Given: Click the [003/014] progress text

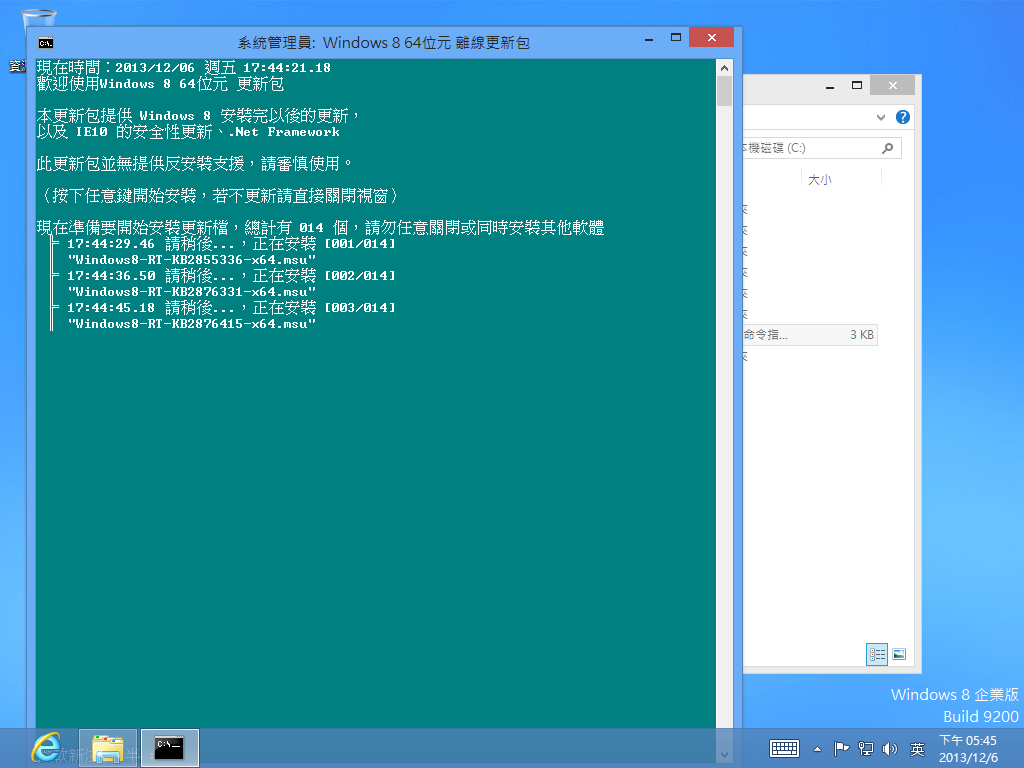Looking at the screenshot, I should point(360,308).
